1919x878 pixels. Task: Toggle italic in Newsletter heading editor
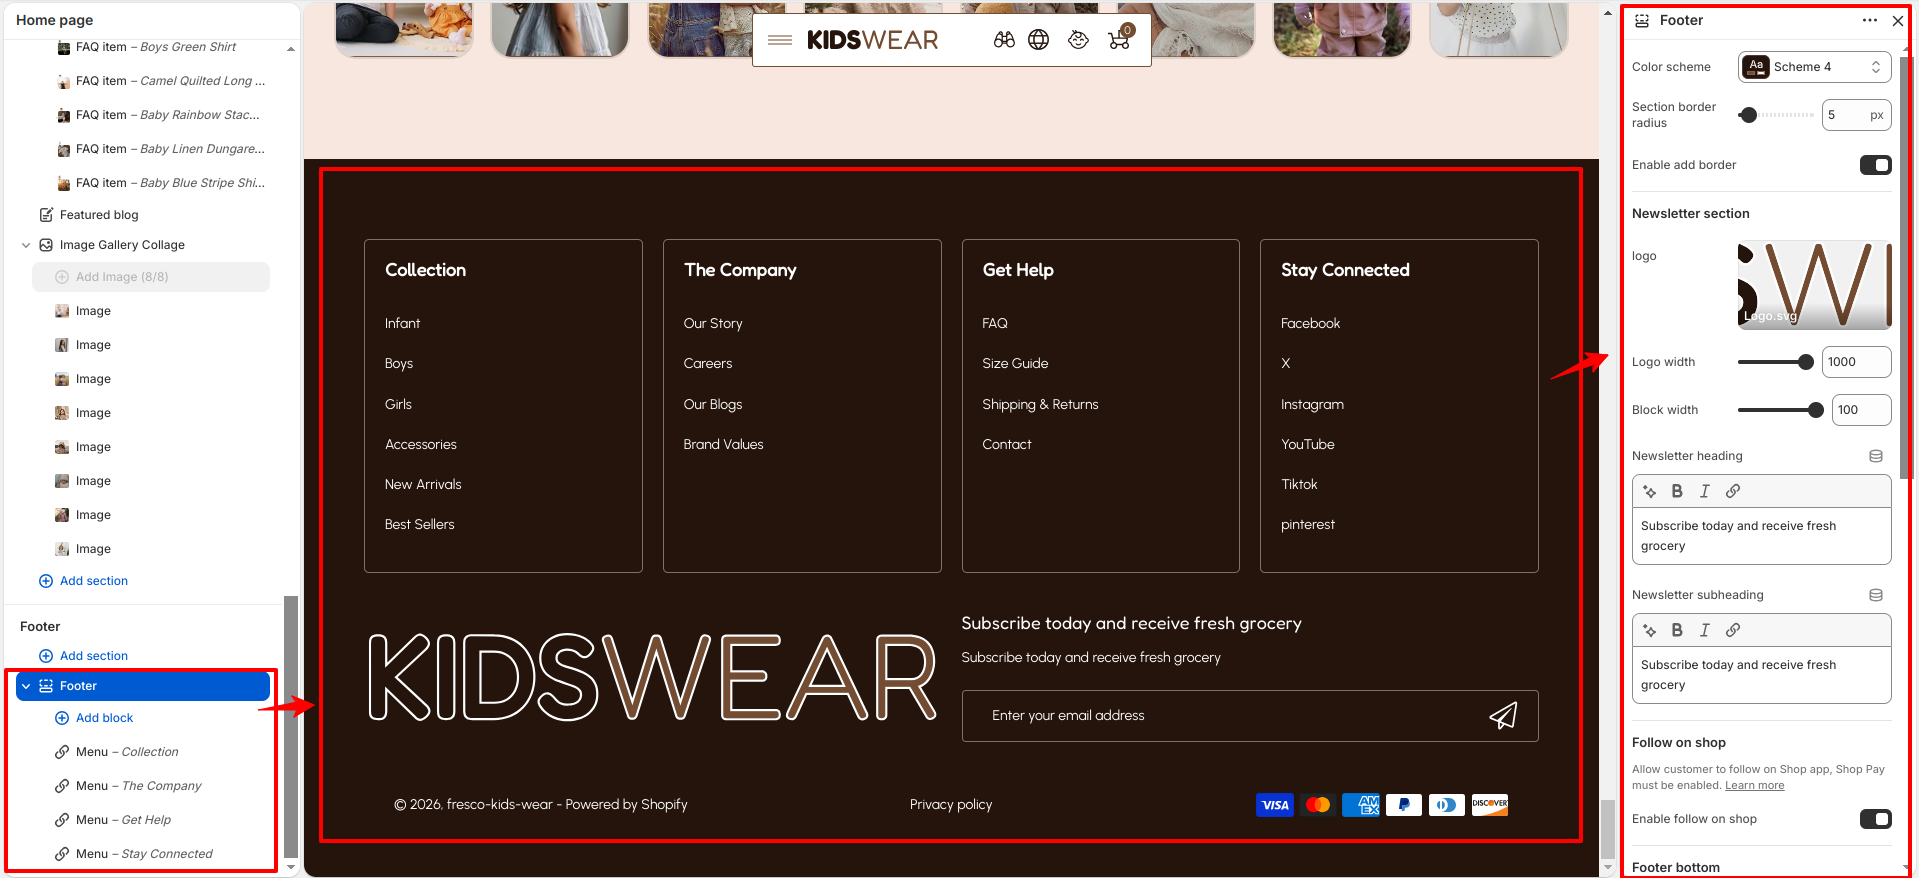pyautogui.click(x=1705, y=491)
